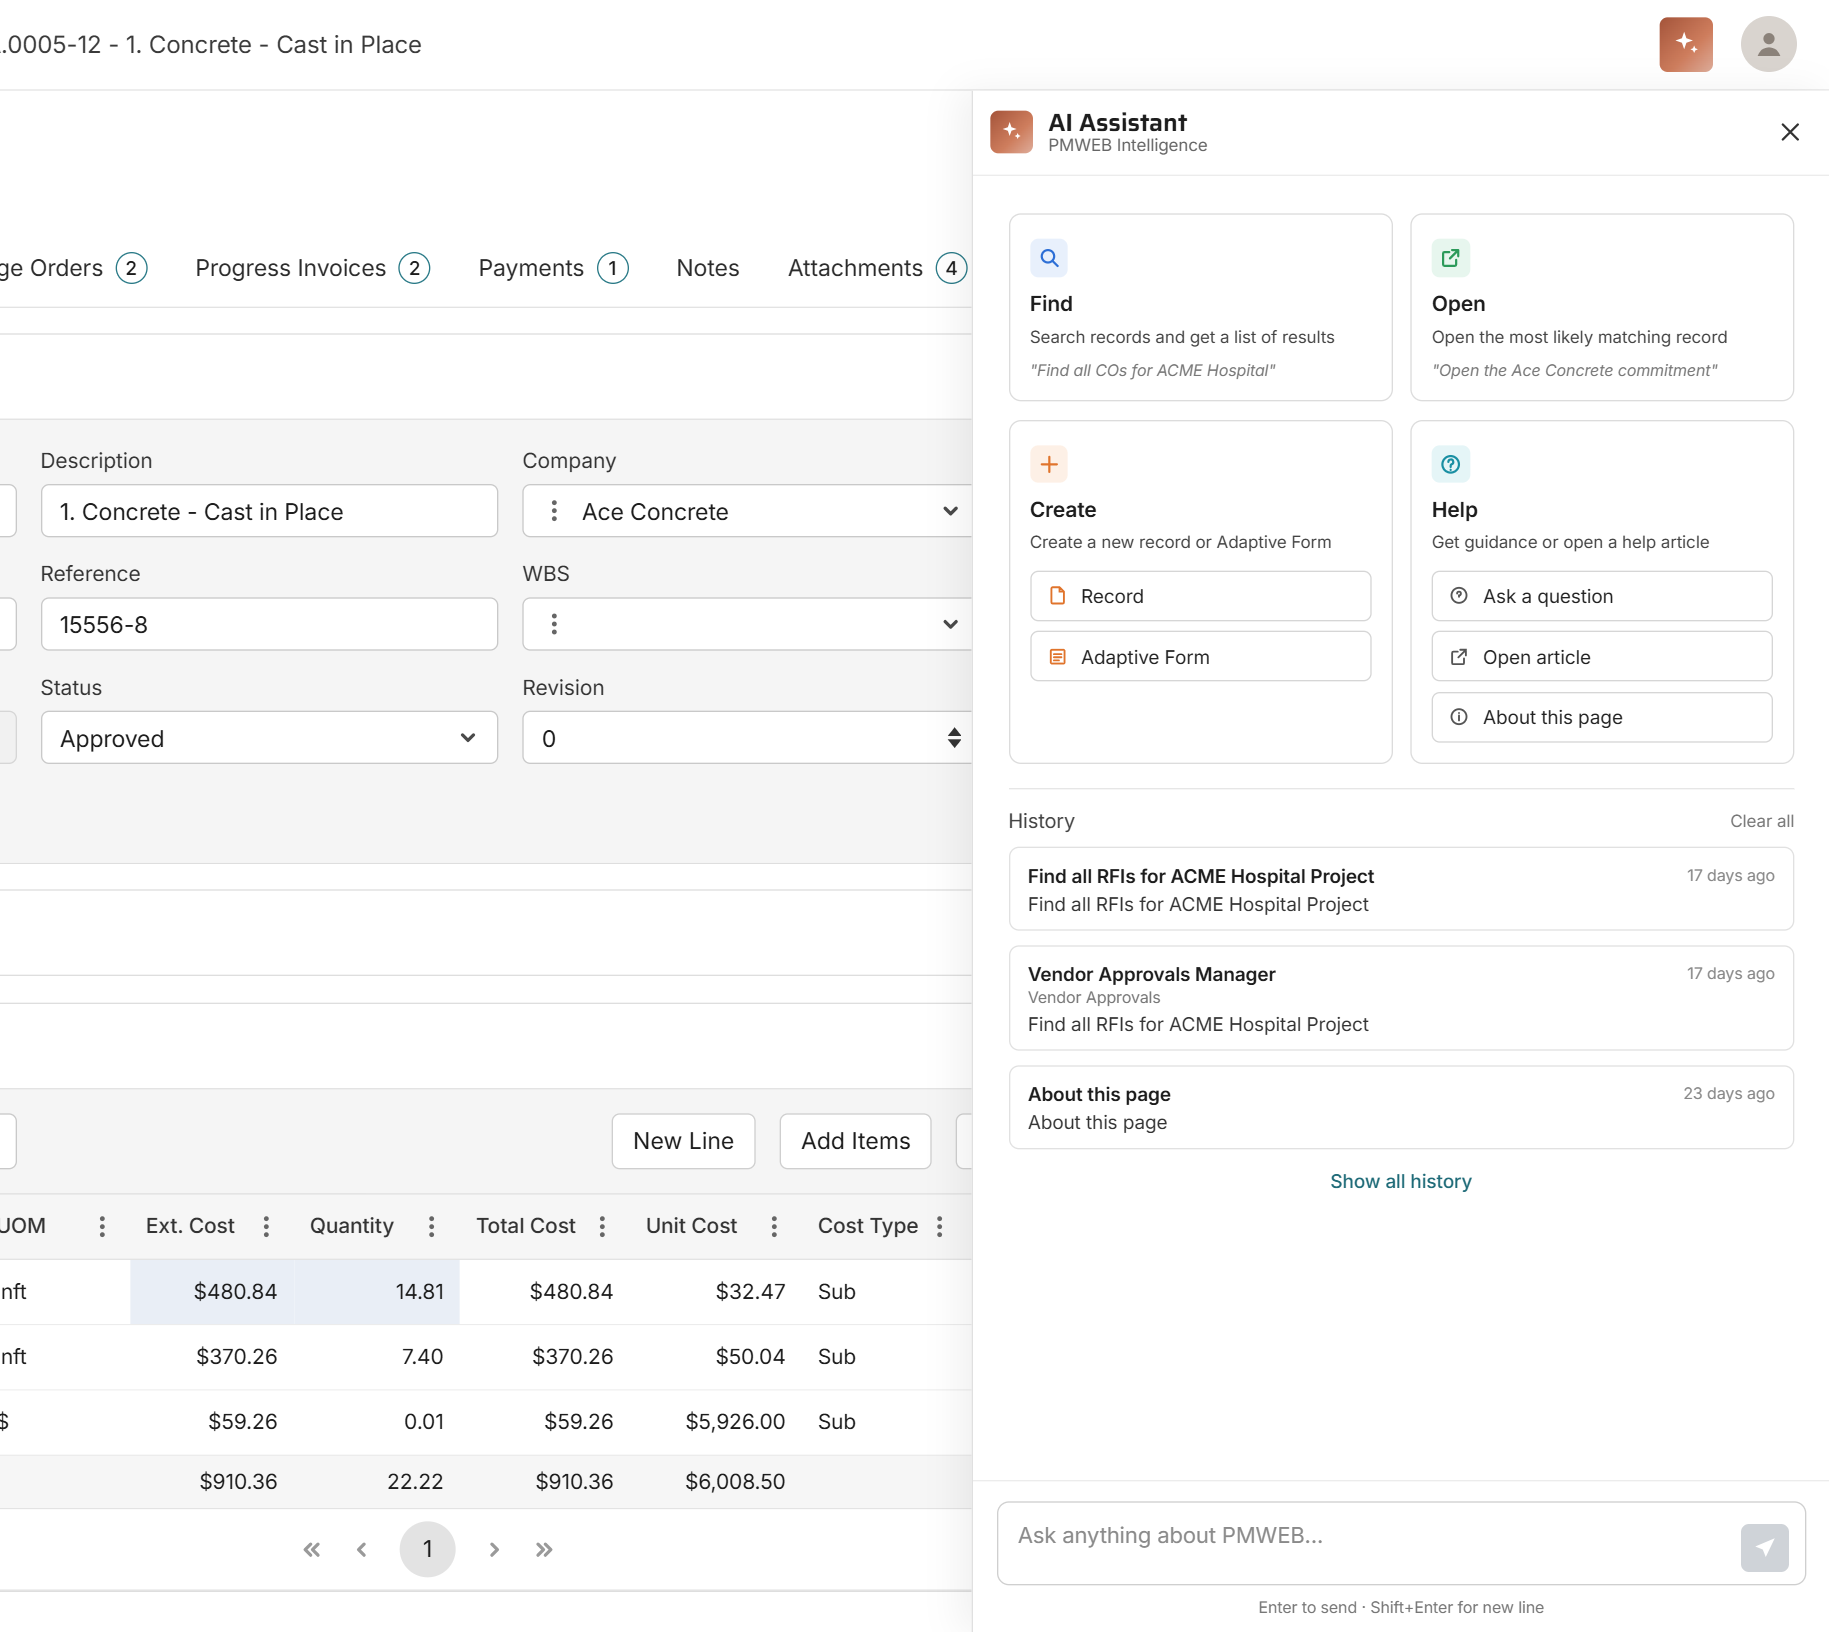The image size is (1829, 1632).
Task: Create a new Record
Action: click(1200, 596)
